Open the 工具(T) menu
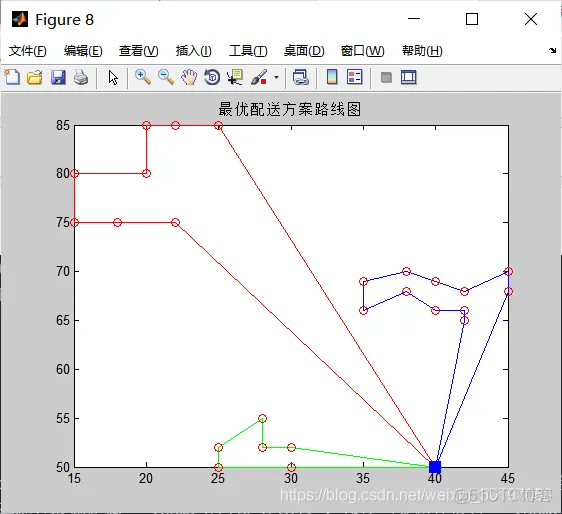Image resolution: width=562 pixels, height=514 pixels. (x=248, y=51)
